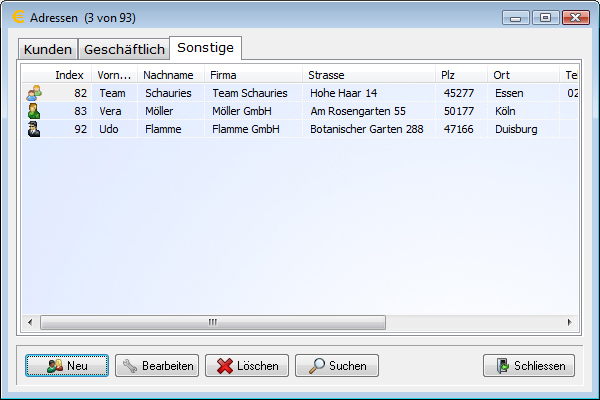The height and width of the screenshot is (400, 600).
Task: Click the horizontal scrollbar left arrow
Action: 29,323
